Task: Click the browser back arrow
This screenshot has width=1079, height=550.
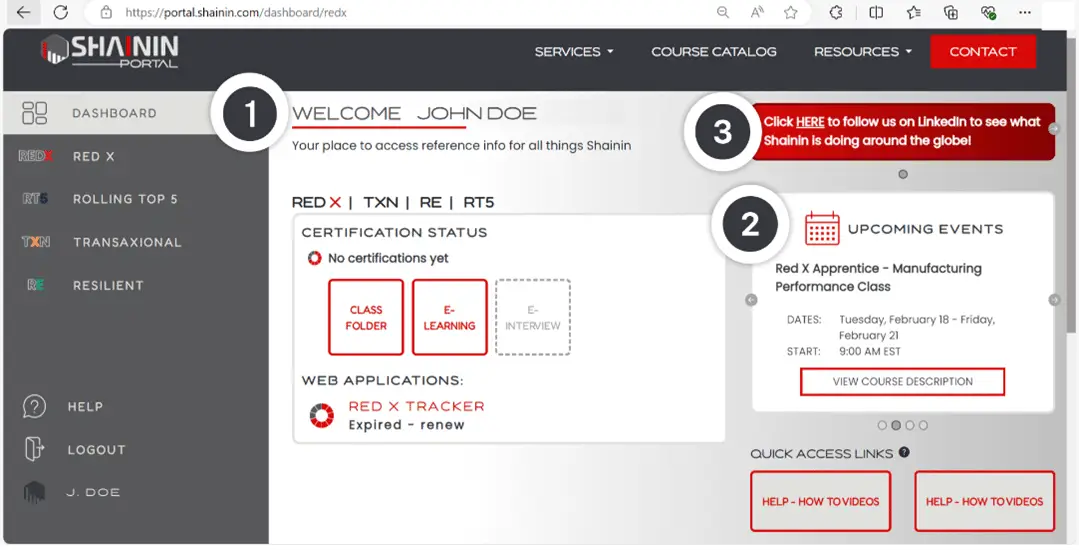Action: tap(23, 12)
